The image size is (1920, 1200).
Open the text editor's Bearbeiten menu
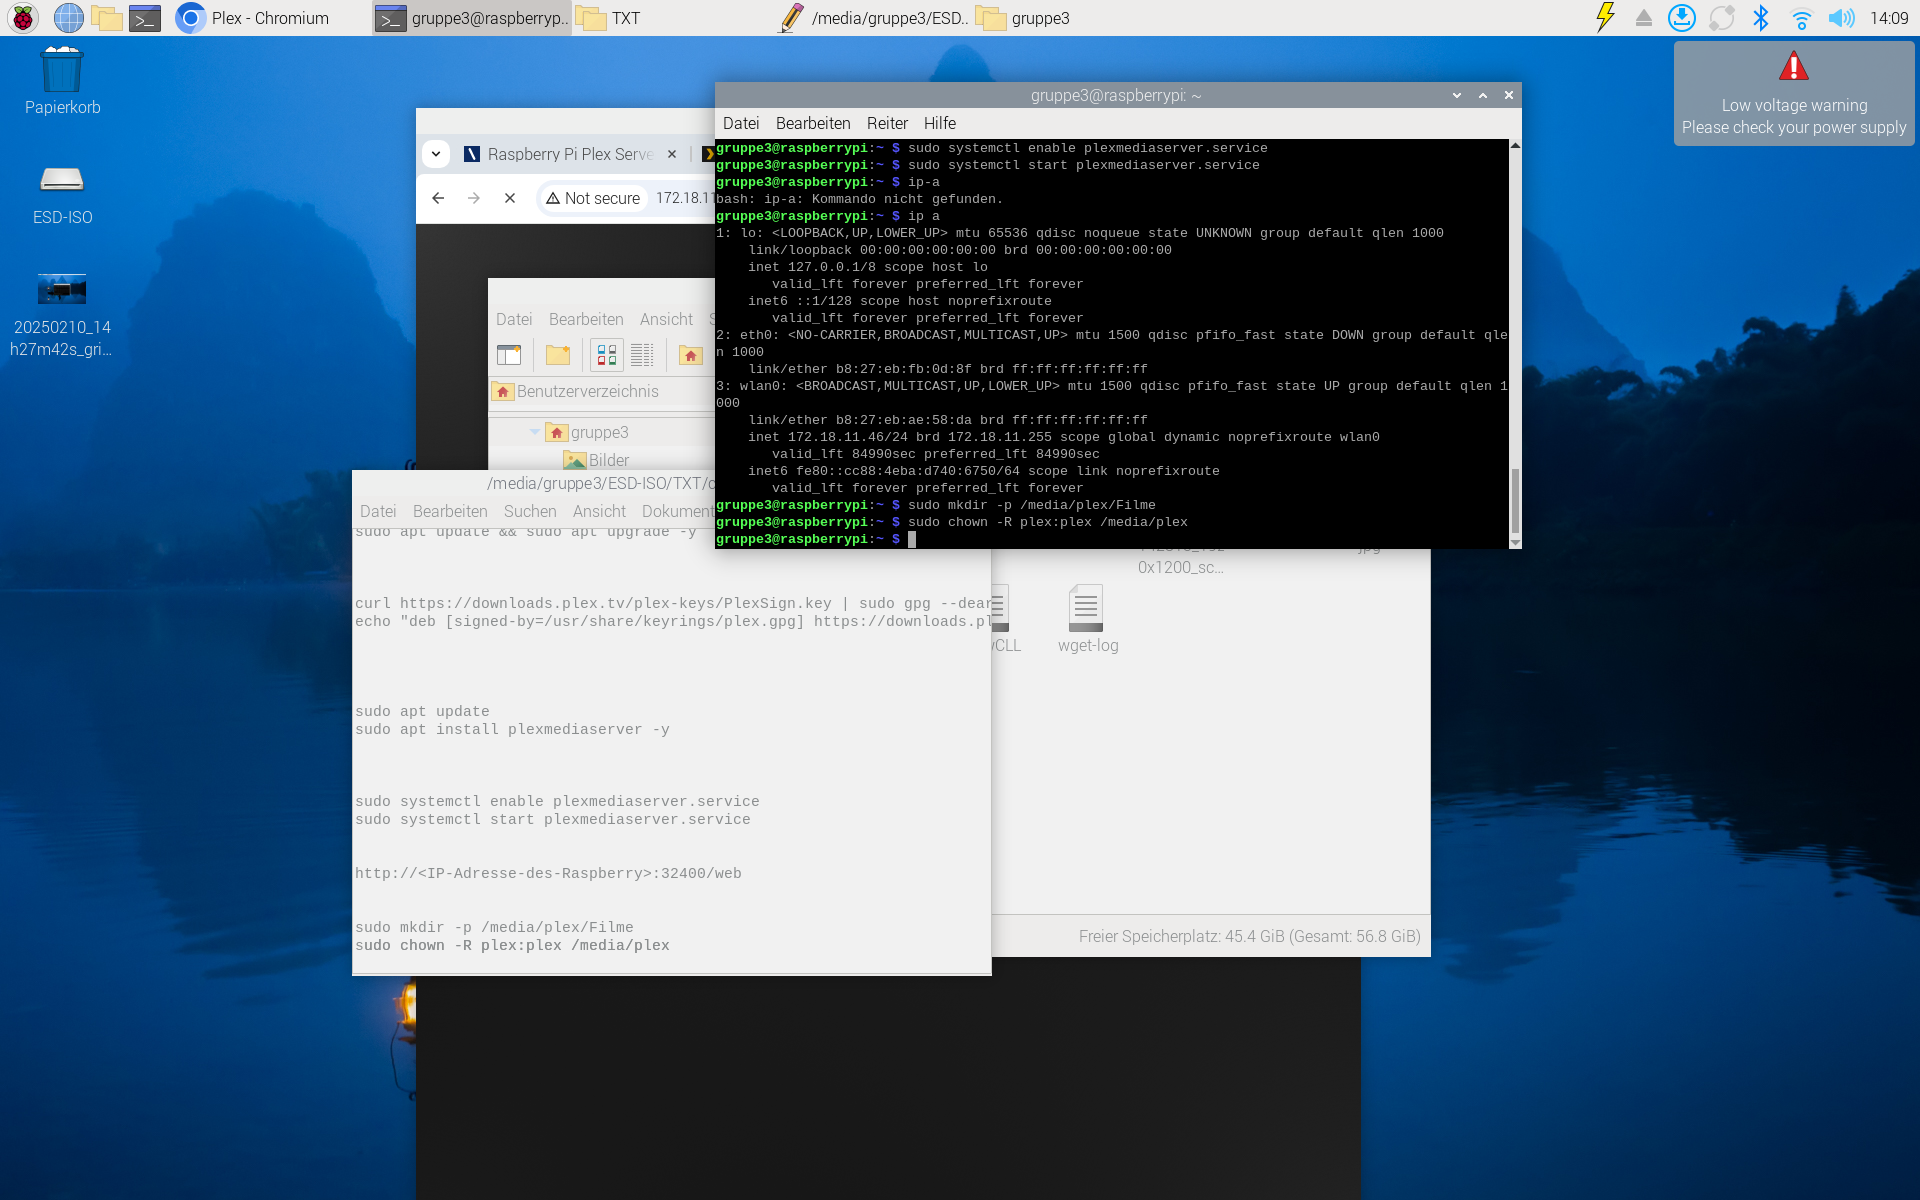coord(450,511)
